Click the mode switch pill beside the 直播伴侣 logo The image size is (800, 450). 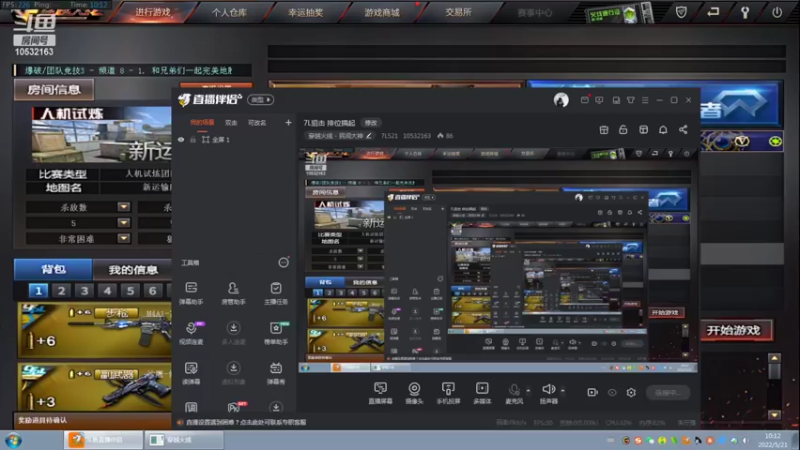pos(261,99)
